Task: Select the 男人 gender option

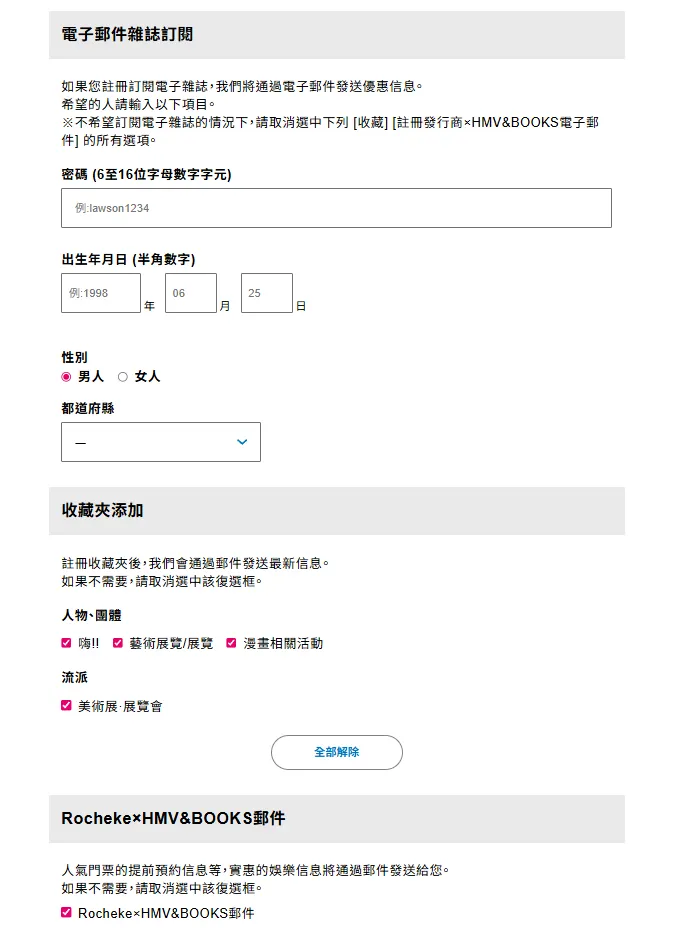Action: pyautogui.click(x=64, y=377)
